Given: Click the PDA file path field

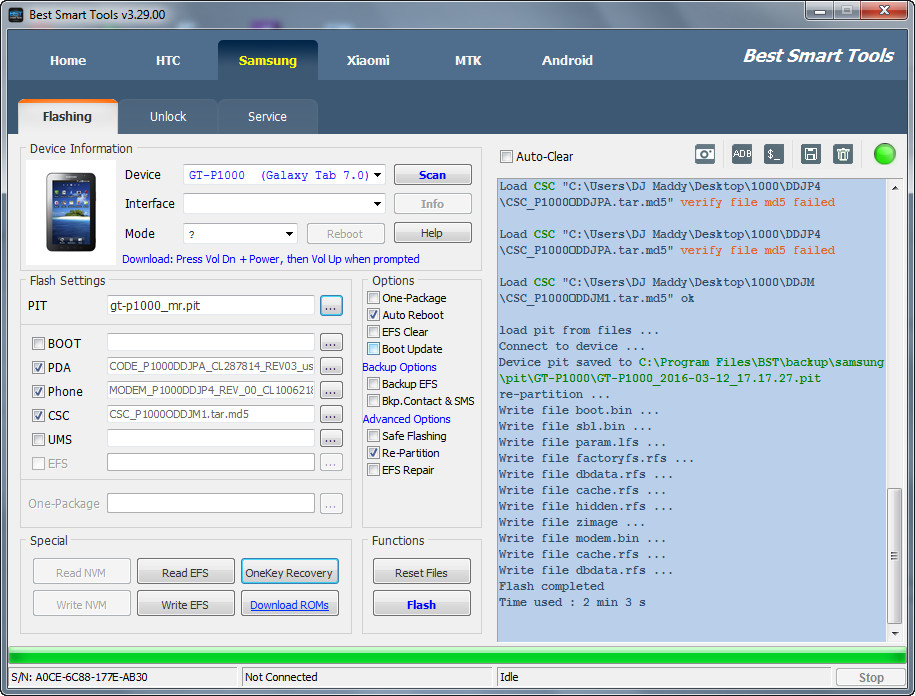Looking at the screenshot, I should (211, 367).
